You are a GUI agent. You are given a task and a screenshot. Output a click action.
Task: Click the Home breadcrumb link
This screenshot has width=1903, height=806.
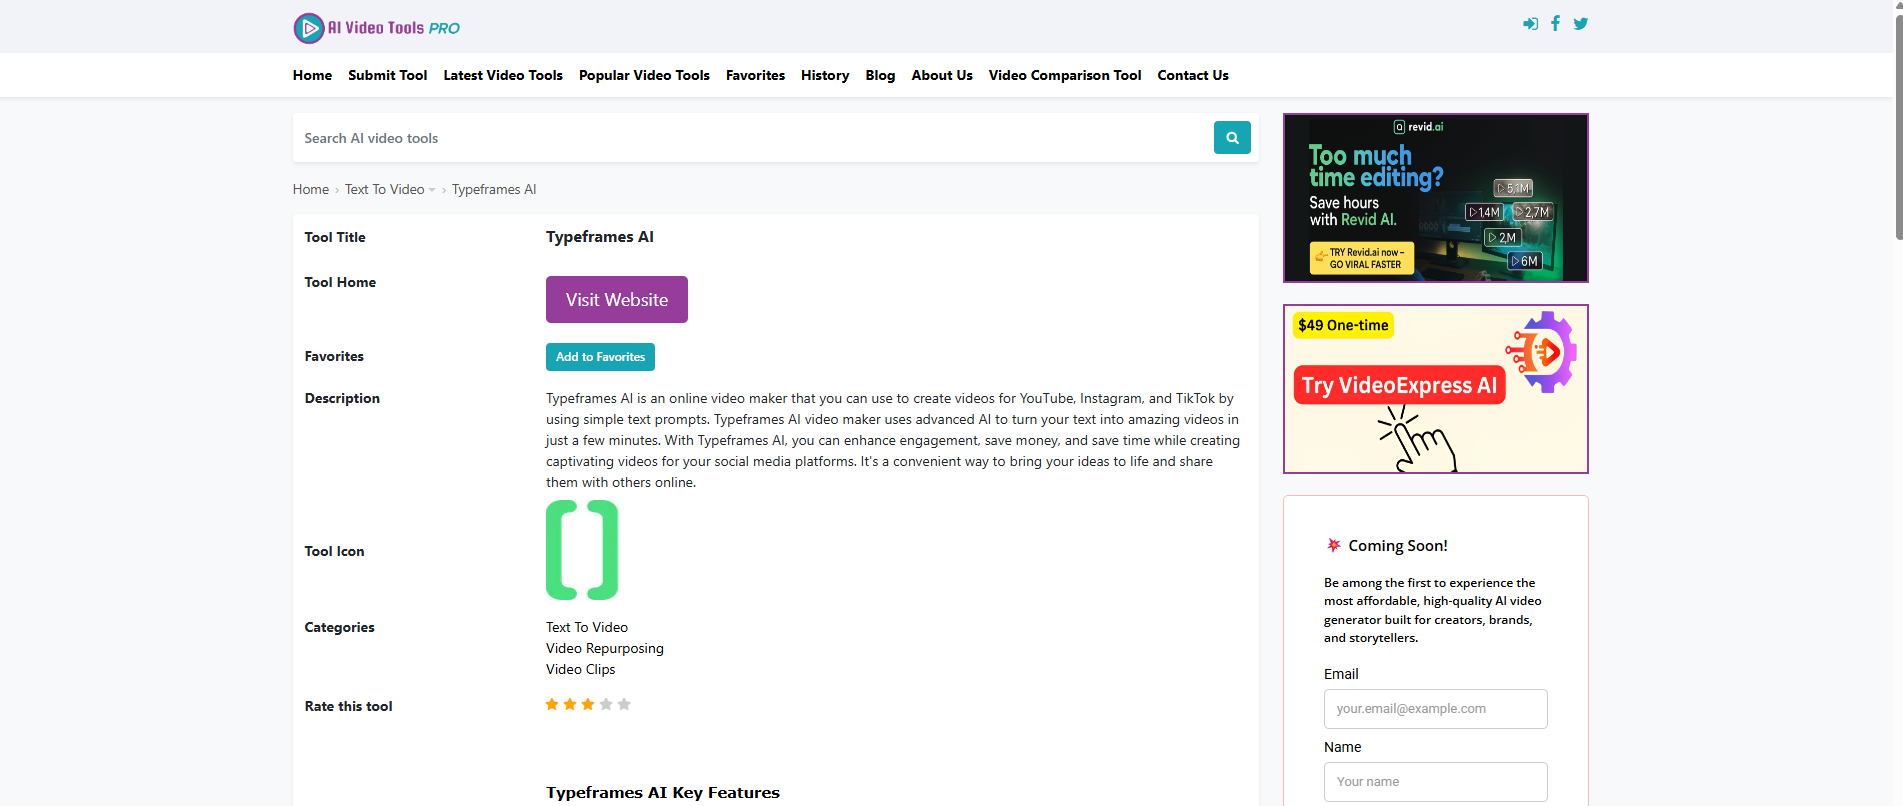pyautogui.click(x=311, y=189)
